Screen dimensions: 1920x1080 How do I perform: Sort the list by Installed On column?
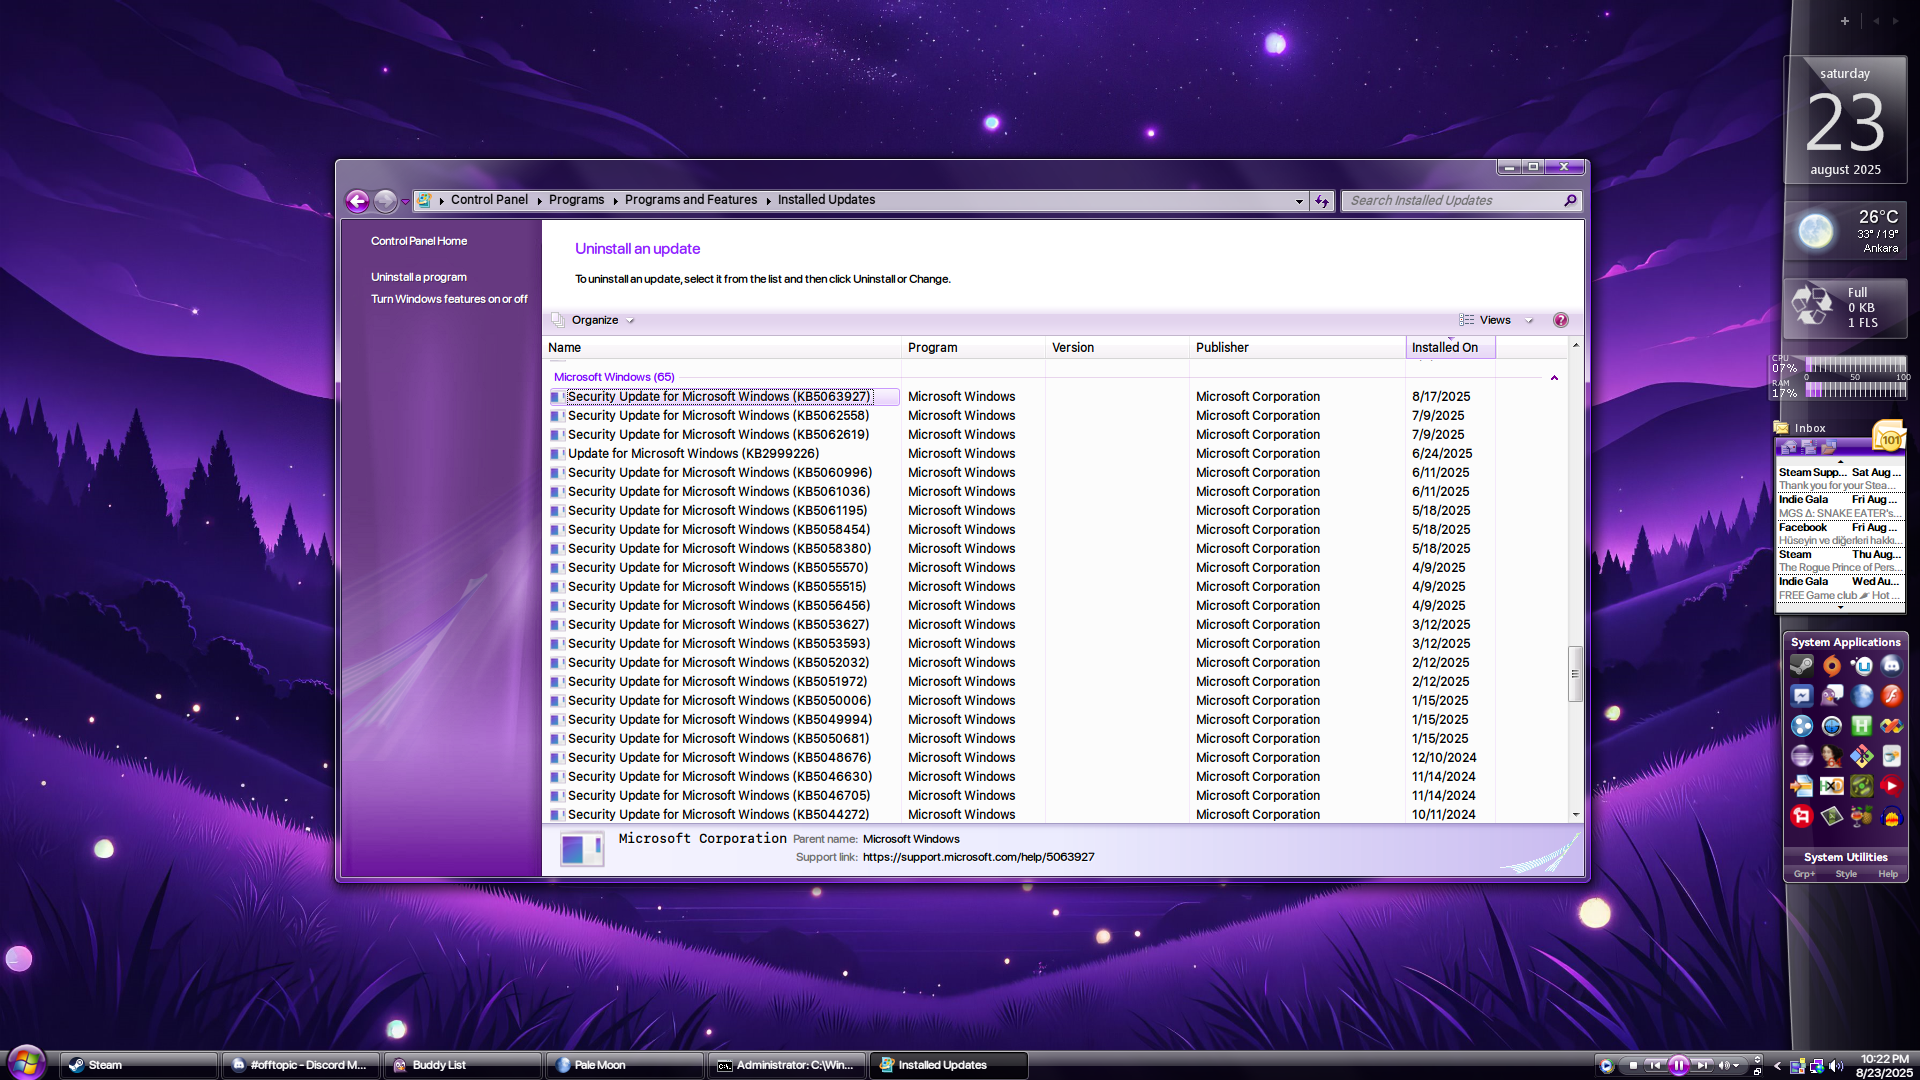1450,347
